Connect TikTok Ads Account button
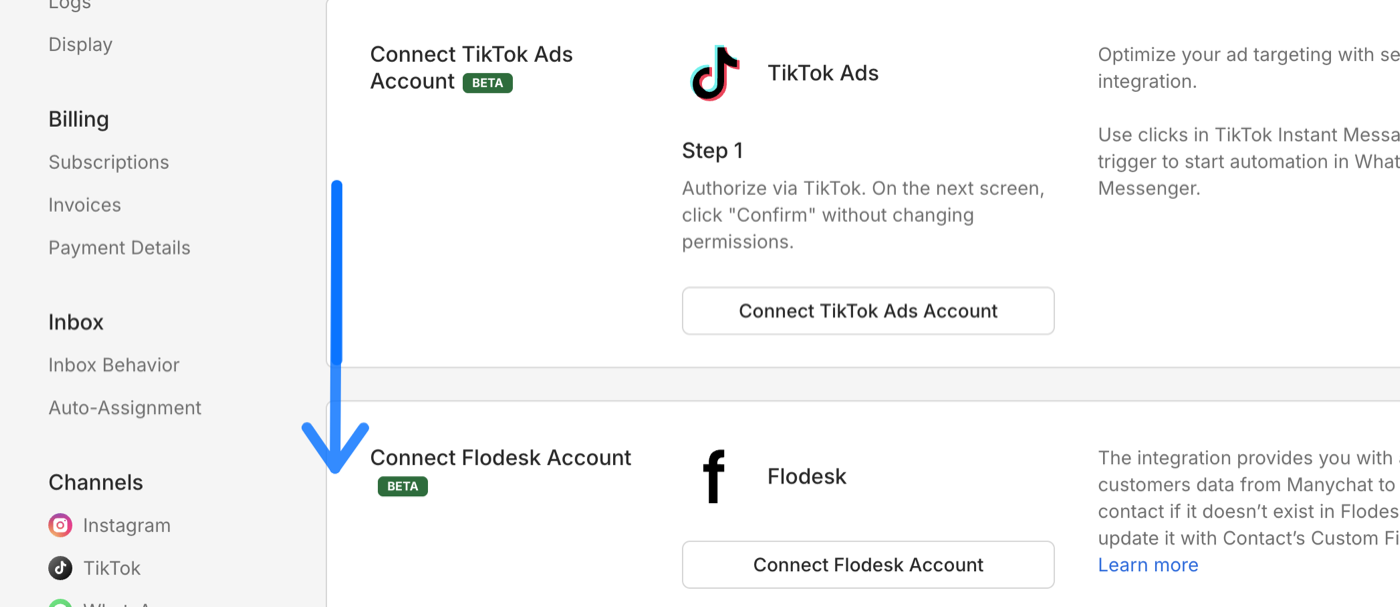Viewport: 1400px width, 607px height. pos(868,311)
